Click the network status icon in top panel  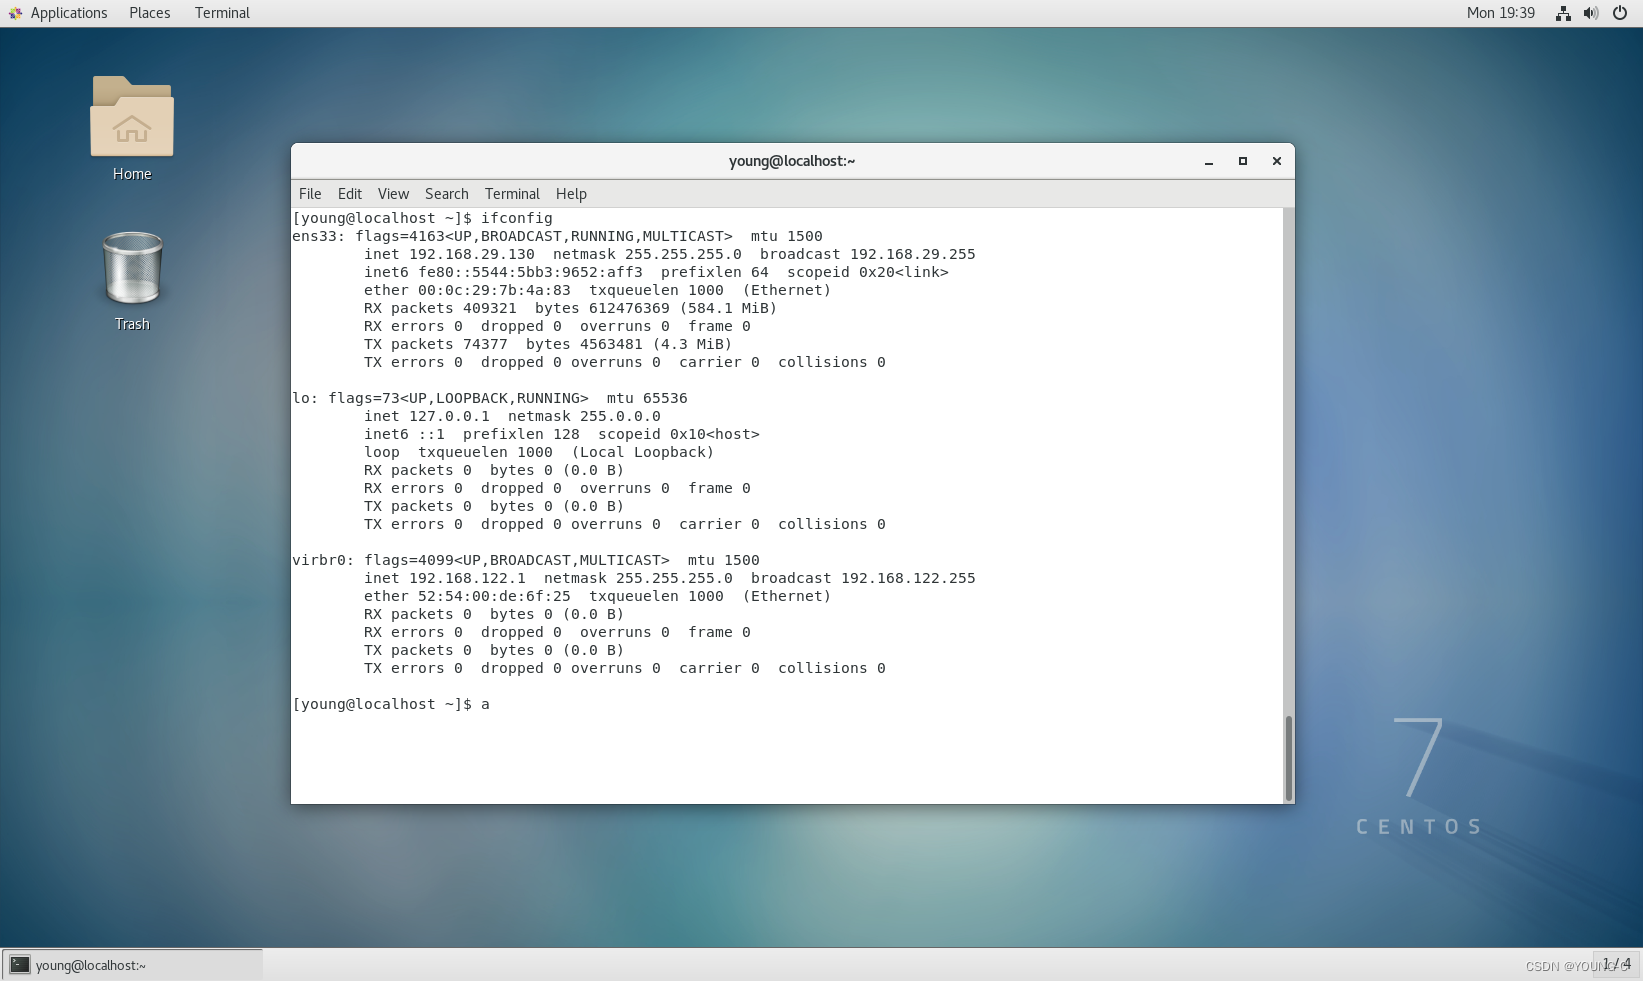coord(1562,13)
